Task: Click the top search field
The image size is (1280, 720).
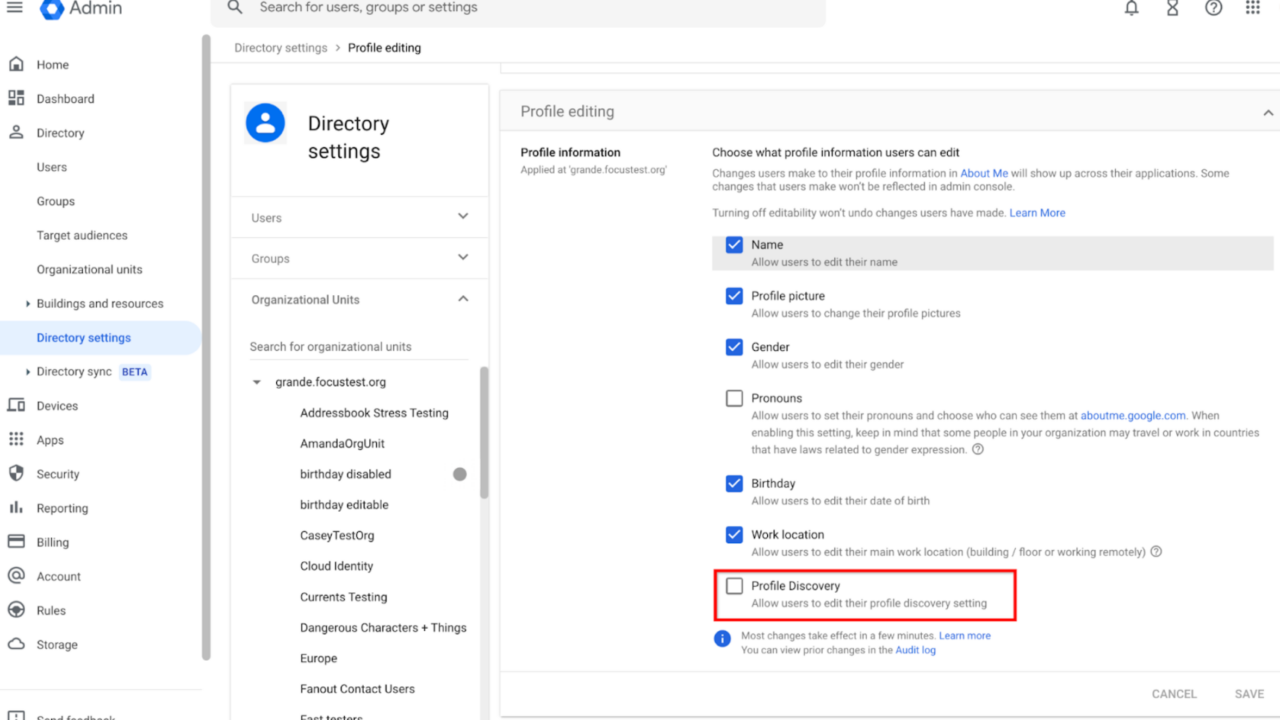Action: [518, 8]
